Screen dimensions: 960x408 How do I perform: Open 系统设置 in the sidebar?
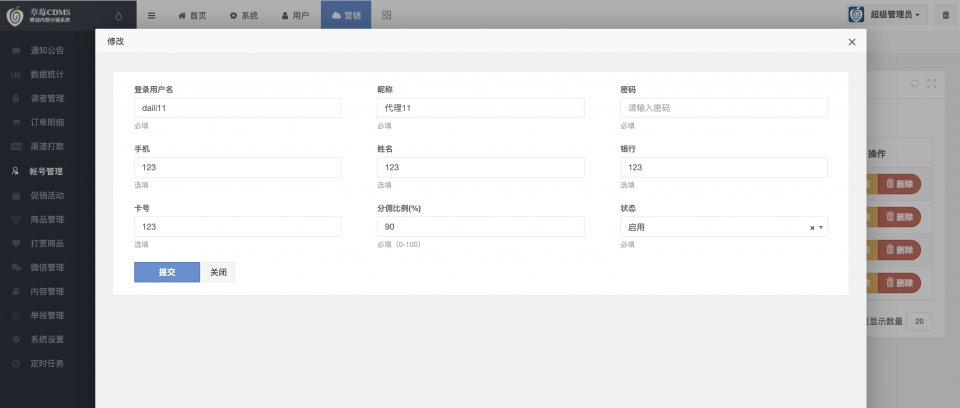tap(47, 339)
